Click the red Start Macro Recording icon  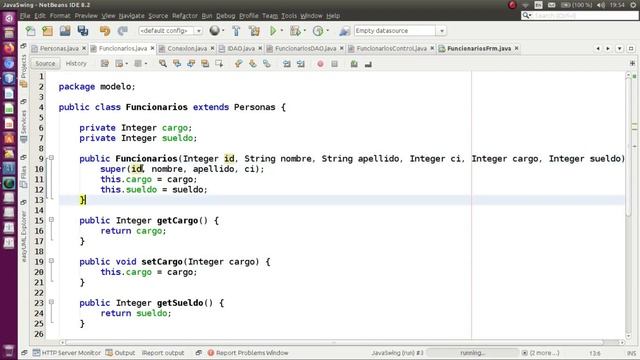click(320, 64)
